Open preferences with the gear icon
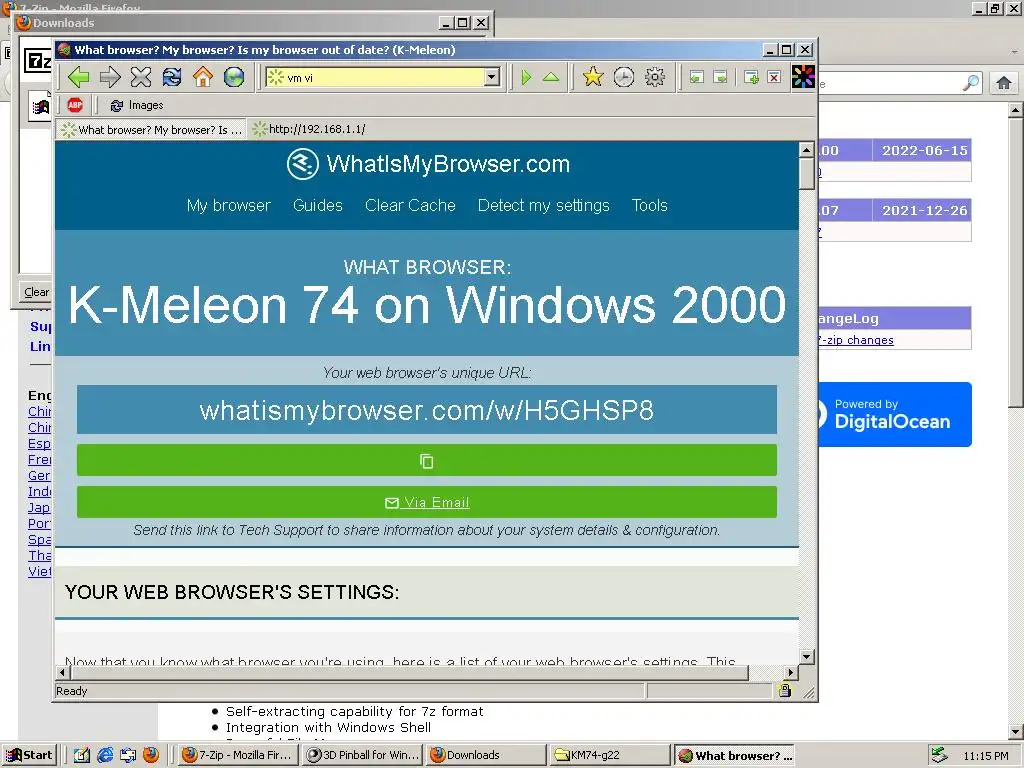Viewport: 1024px width, 768px height. pyautogui.click(x=655, y=77)
